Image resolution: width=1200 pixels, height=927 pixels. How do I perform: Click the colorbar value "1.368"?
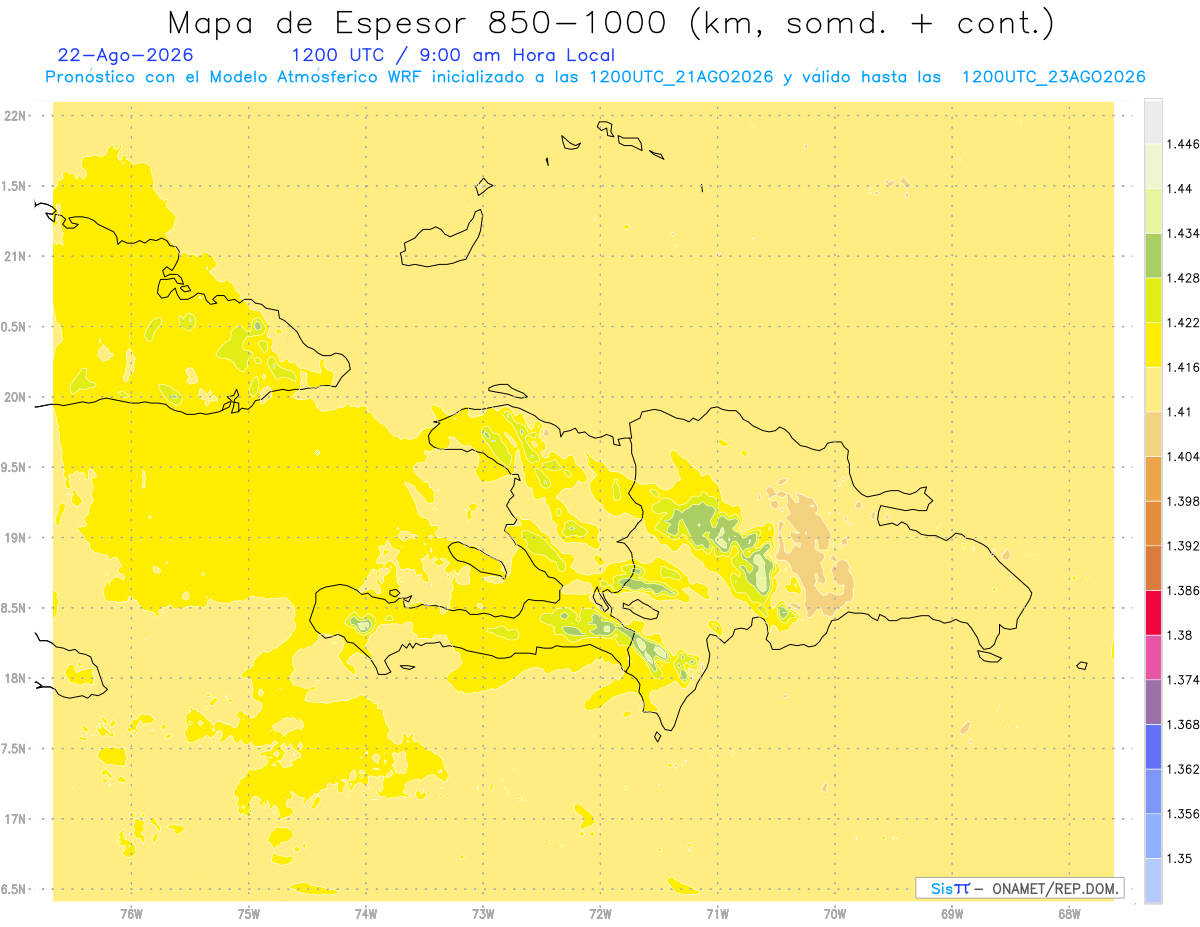[1183, 724]
